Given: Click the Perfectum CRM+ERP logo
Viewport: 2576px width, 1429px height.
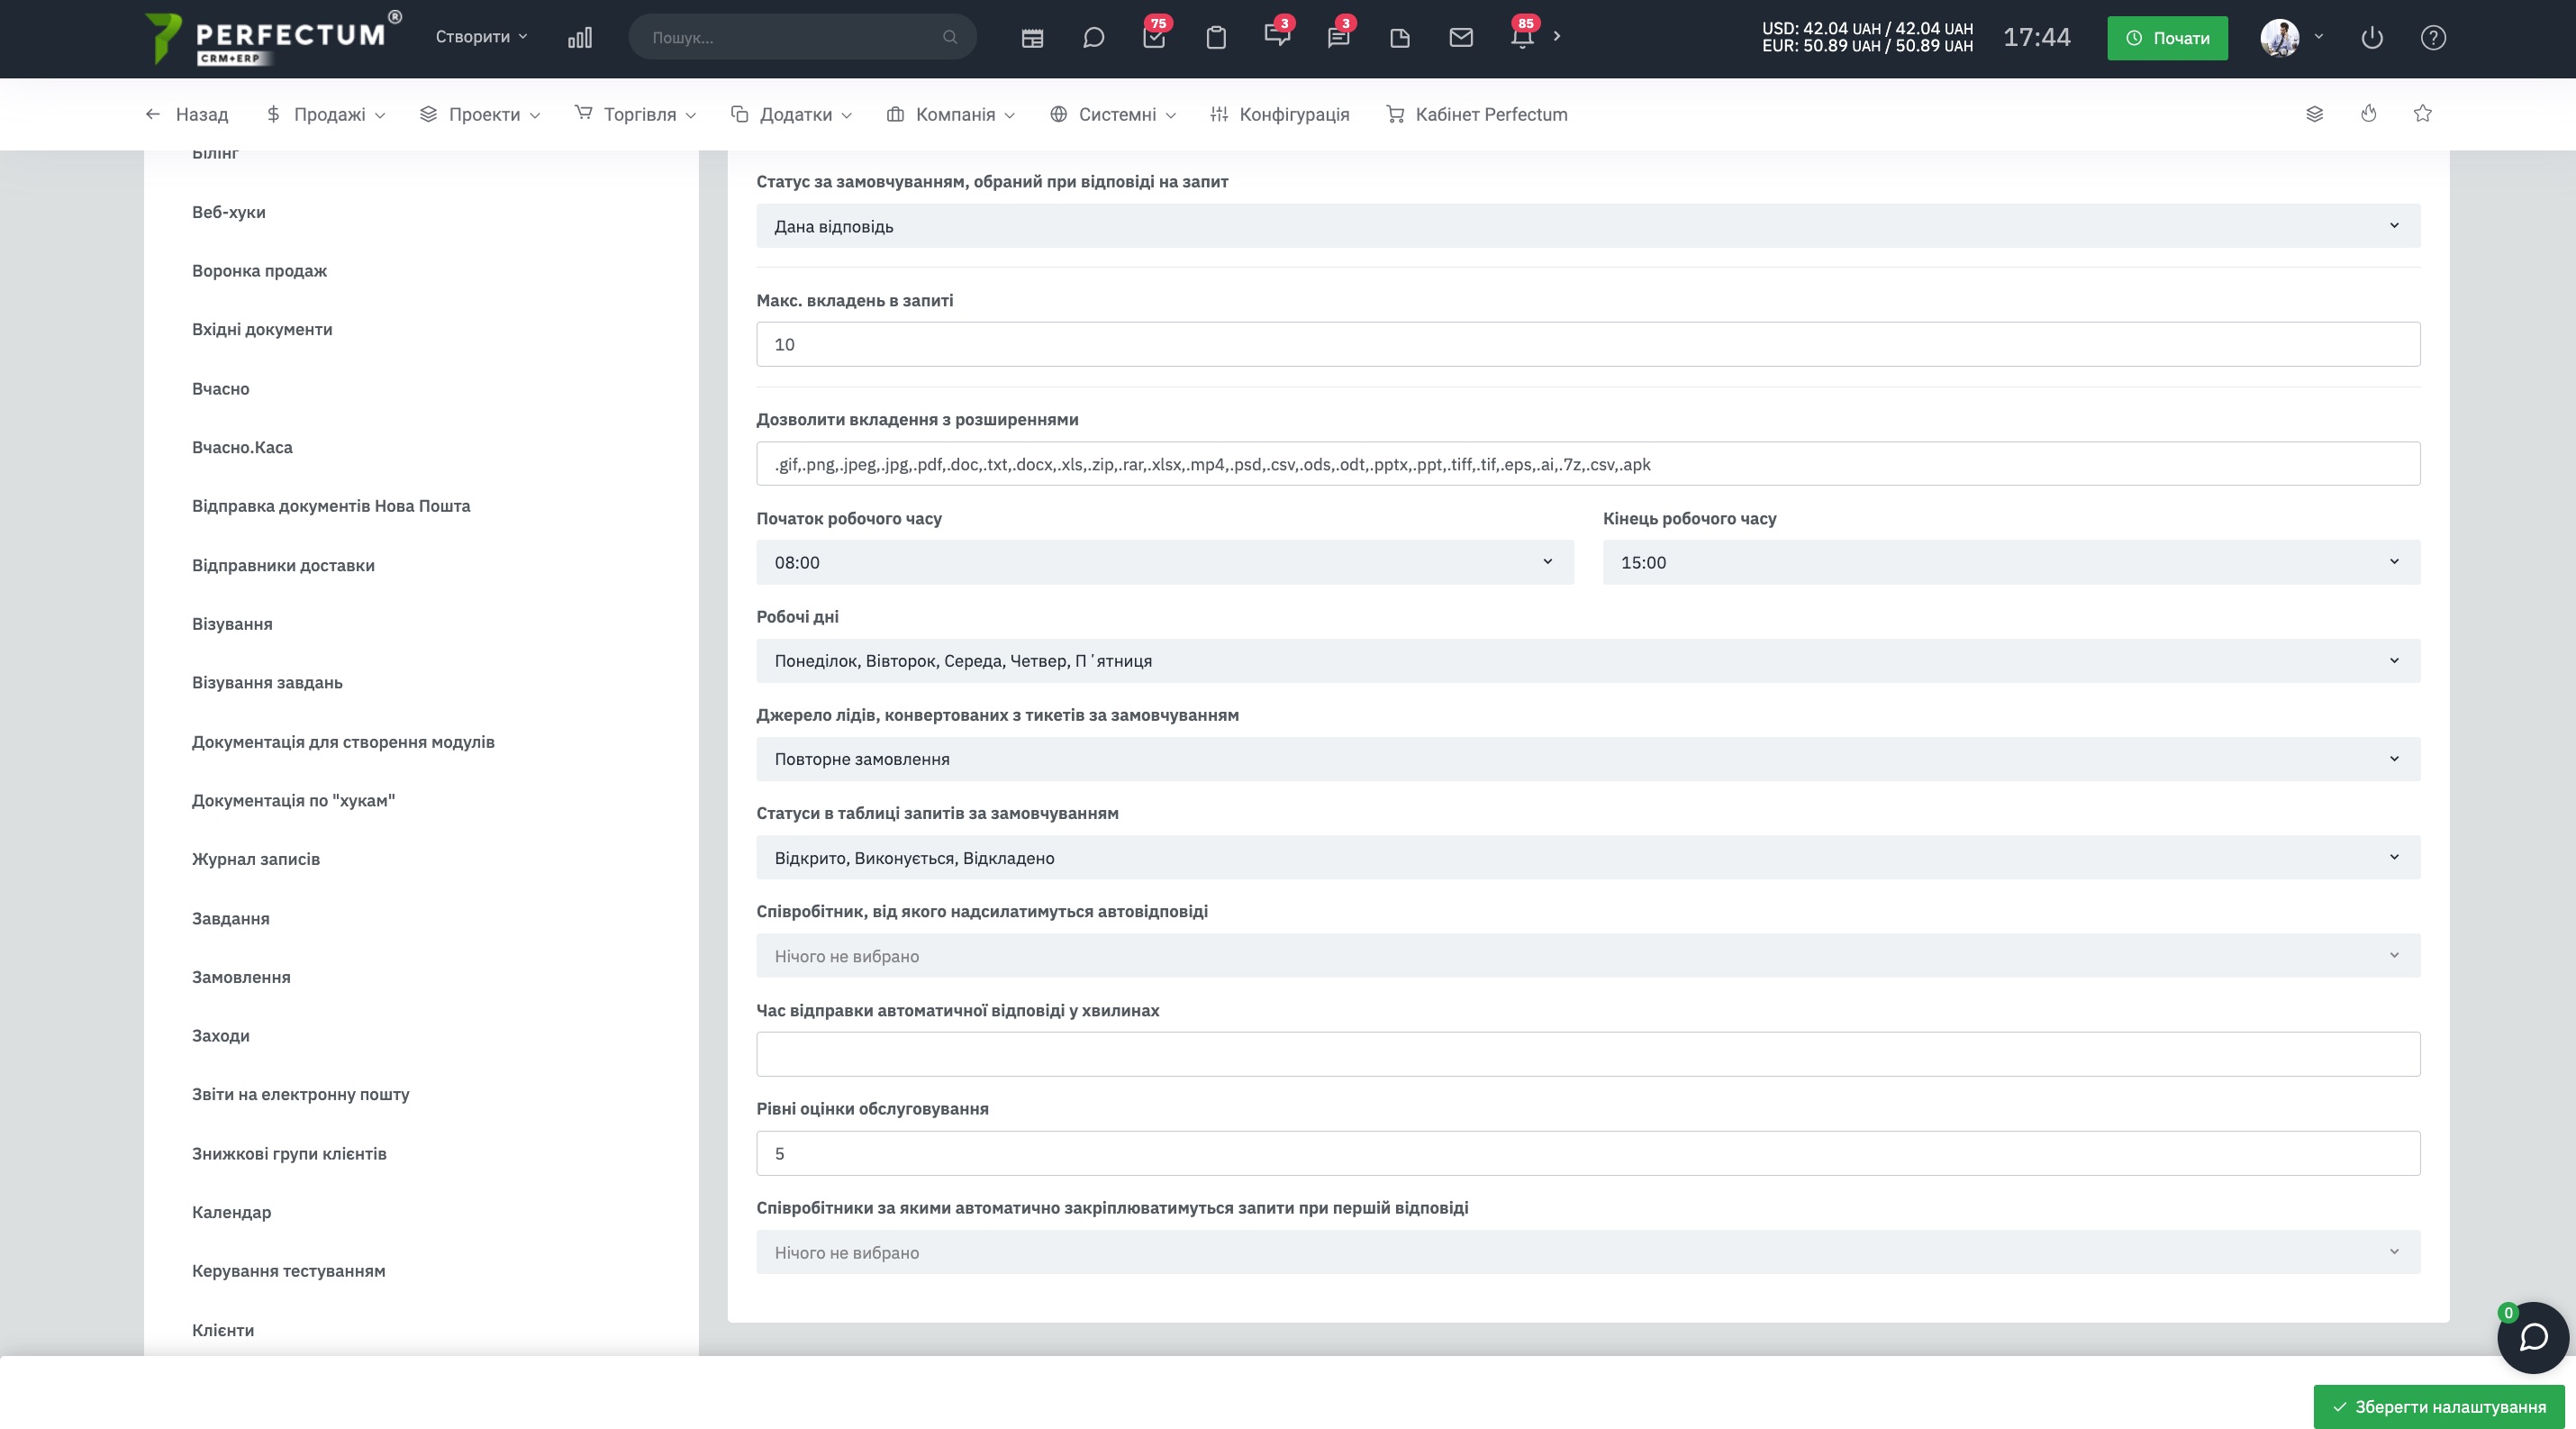Looking at the screenshot, I should [x=272, y=38].
